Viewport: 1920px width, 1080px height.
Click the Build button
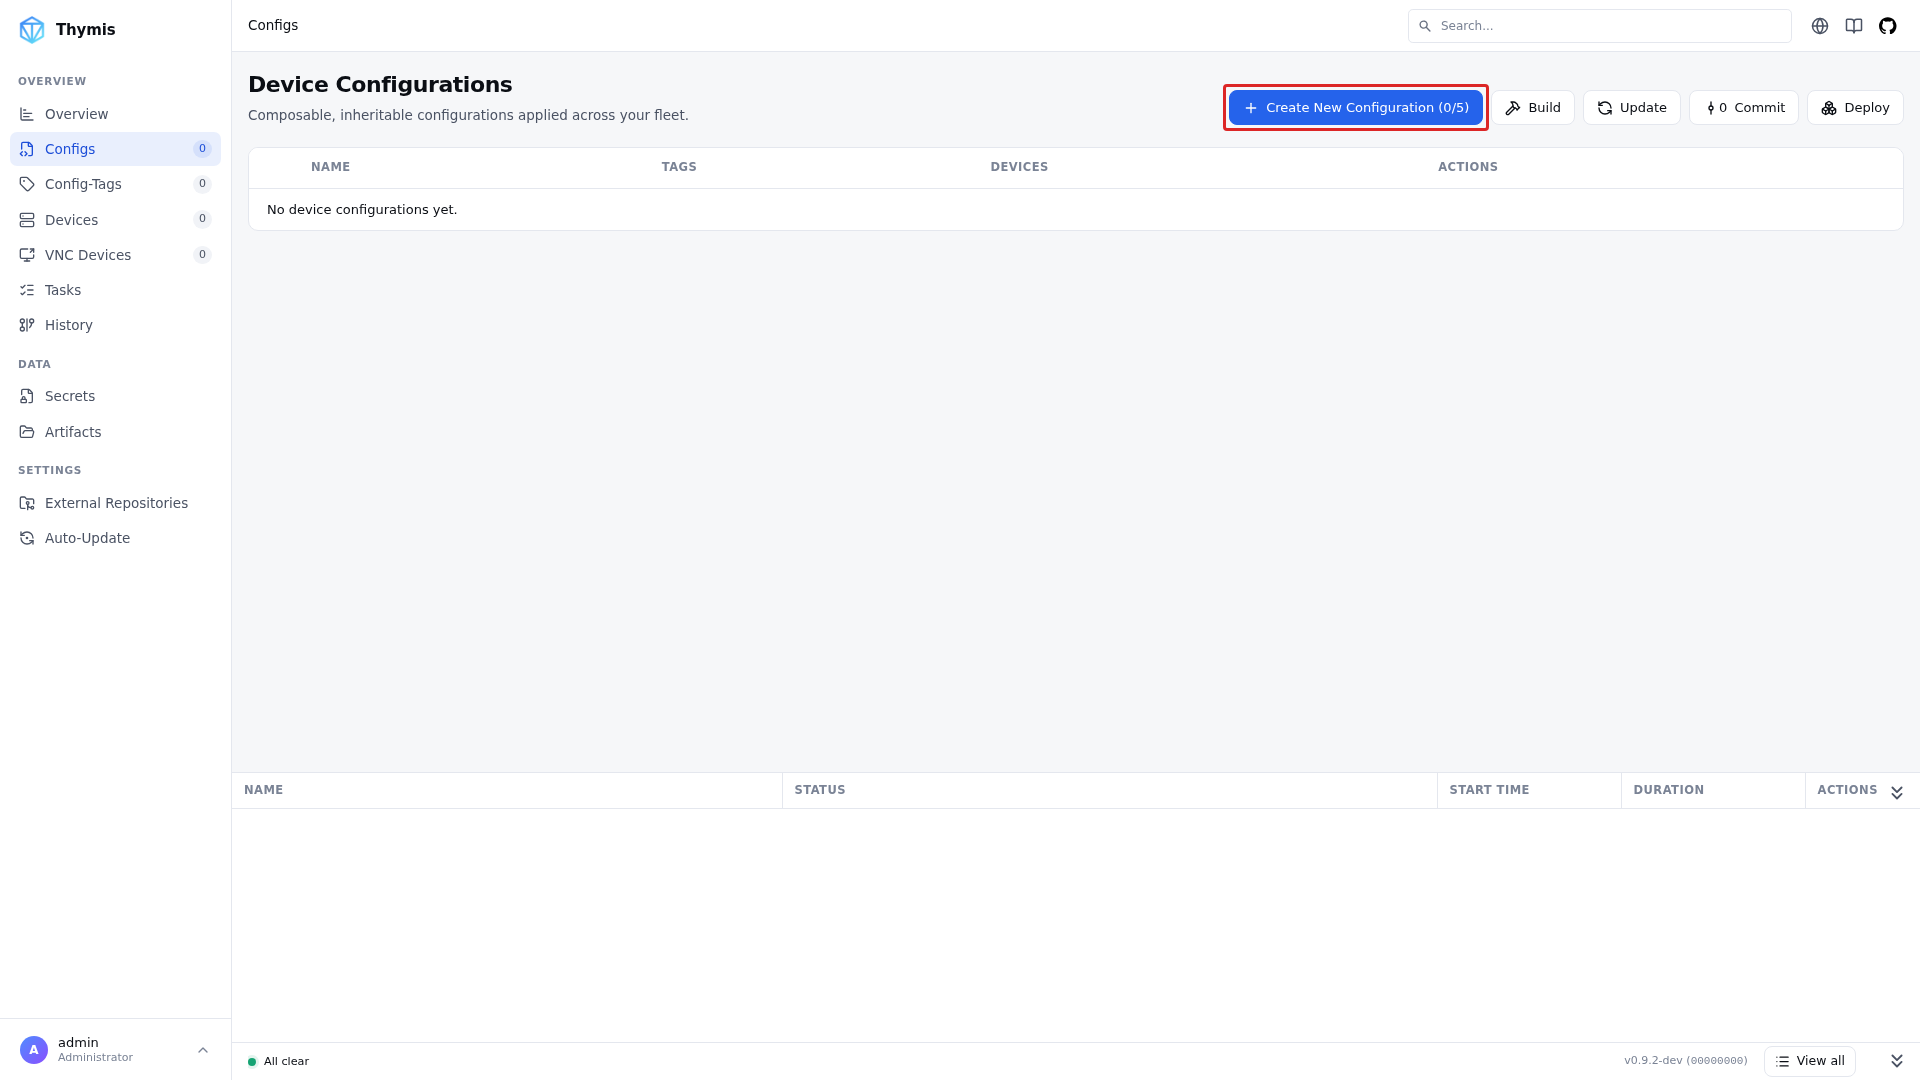point(1533,108)
